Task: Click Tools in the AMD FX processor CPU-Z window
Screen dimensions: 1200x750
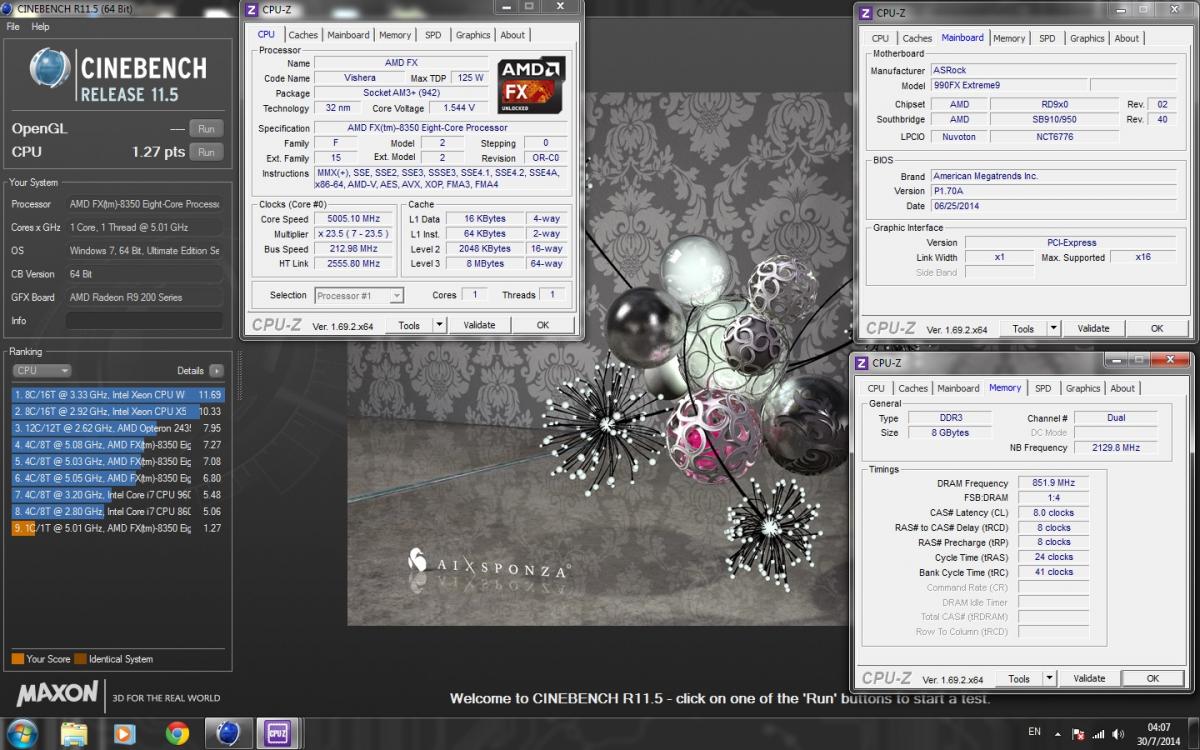Action: click(409, 325)
